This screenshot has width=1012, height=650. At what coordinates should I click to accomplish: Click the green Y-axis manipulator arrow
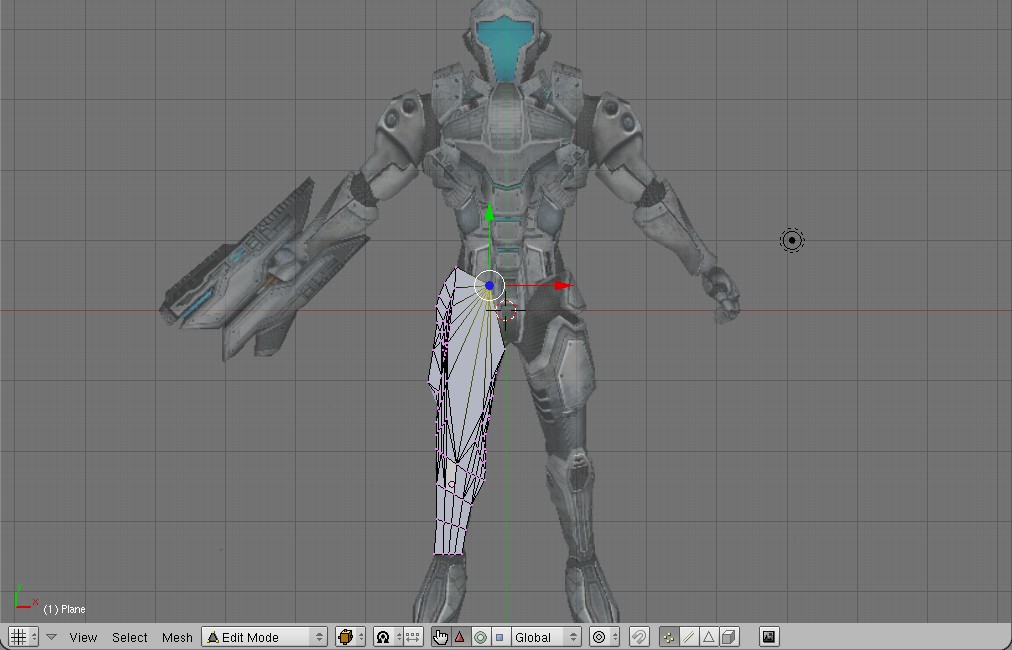click(489, 212)
